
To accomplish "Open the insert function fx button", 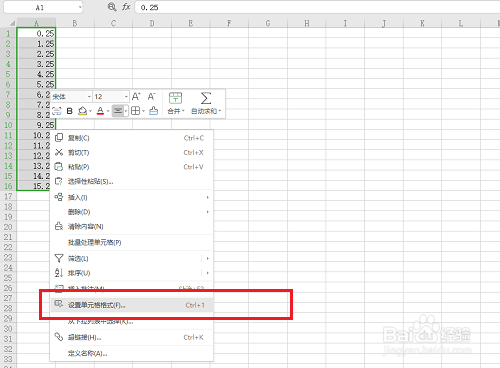I will pos(126,7).
